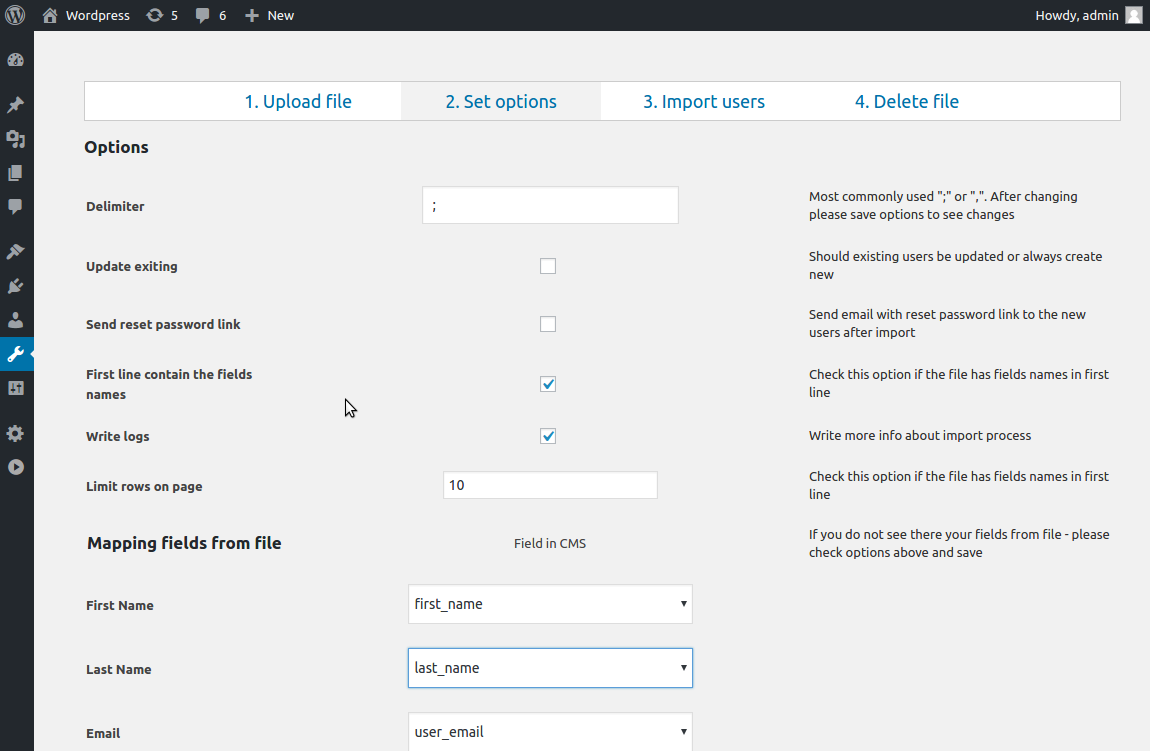
Task: Switch to the 4. Delete file tab
Action: coord(907,101)
